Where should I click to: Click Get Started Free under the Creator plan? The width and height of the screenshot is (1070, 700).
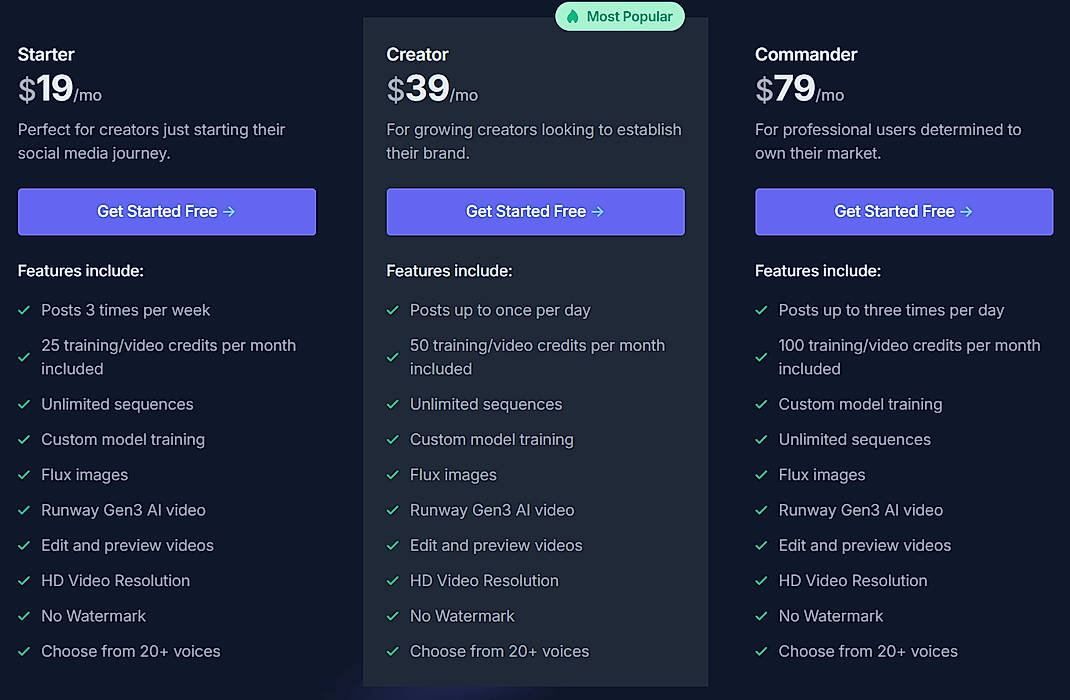point(535,211)
